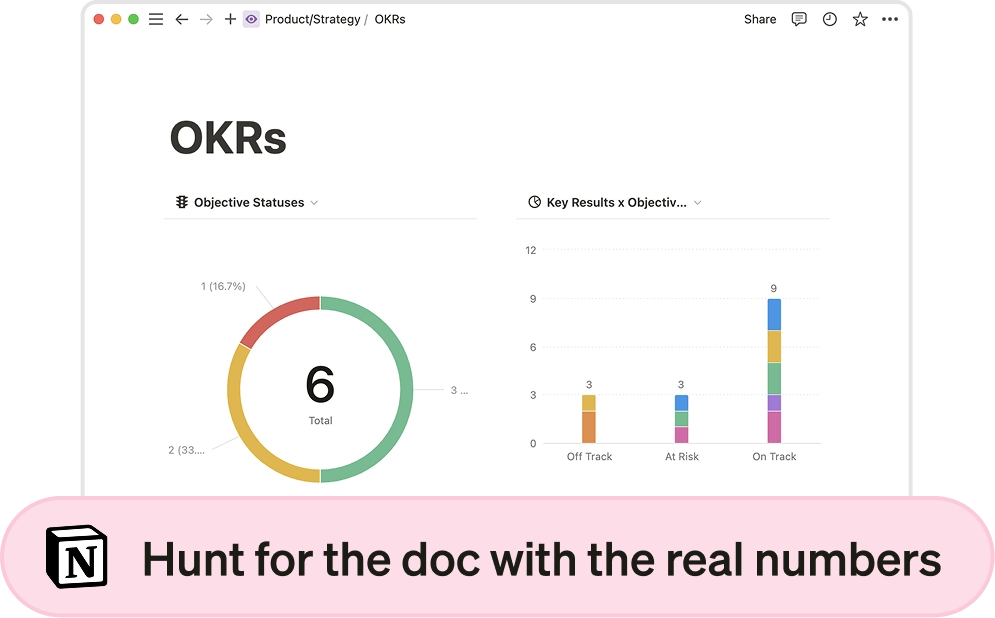Open the sidebar hamburger menu
This screenshot has width=995, height=618.
click(155, 19)
